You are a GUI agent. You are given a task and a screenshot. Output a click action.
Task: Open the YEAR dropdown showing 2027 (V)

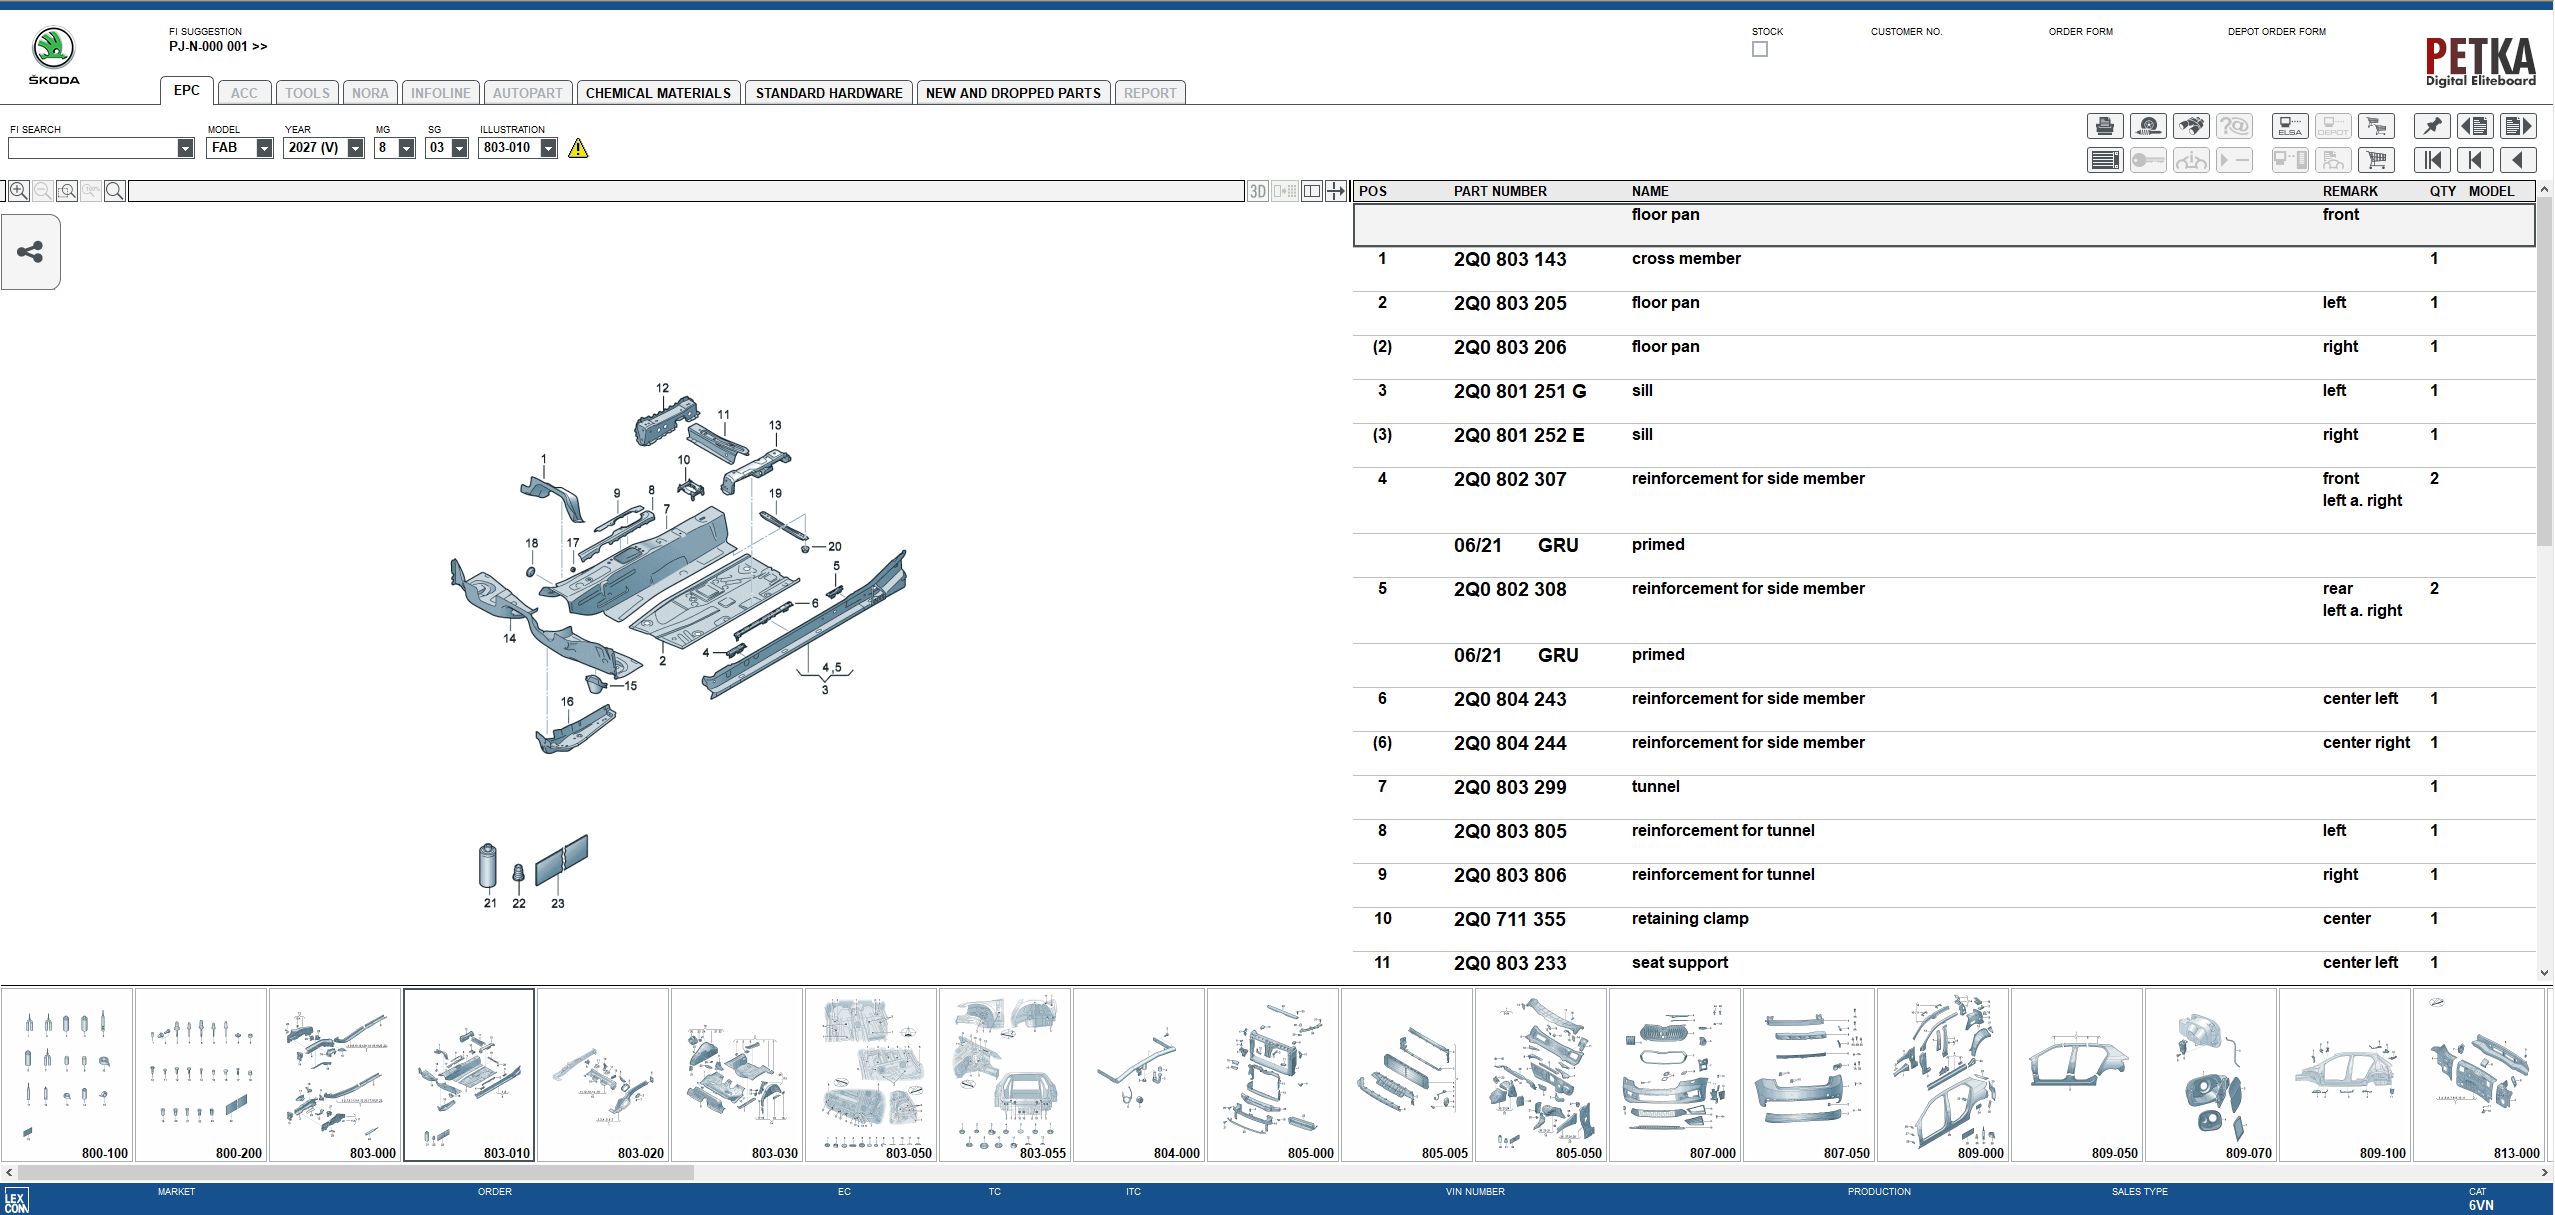[x=355, y=148]
